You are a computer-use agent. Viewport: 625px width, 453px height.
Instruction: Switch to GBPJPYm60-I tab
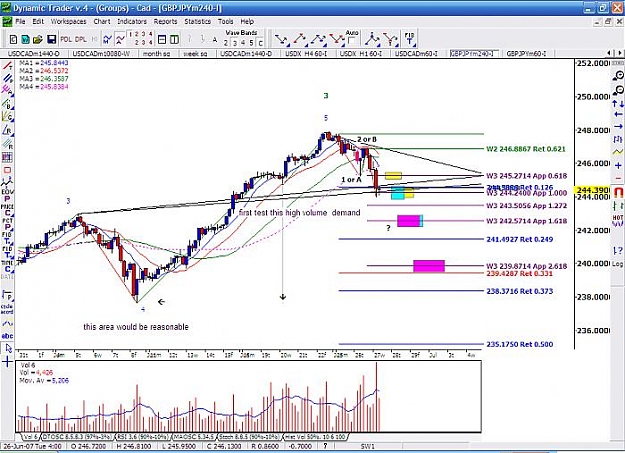pyautogui.click(x=526, y=53)
